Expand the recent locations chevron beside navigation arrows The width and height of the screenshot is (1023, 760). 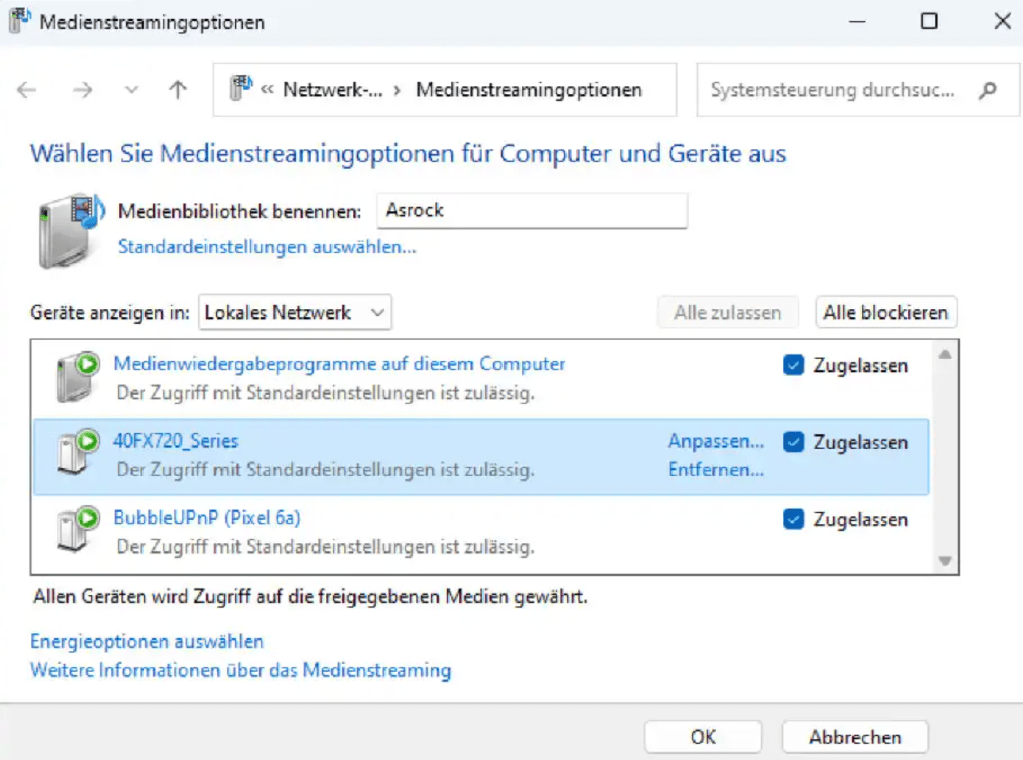[130, 89]
